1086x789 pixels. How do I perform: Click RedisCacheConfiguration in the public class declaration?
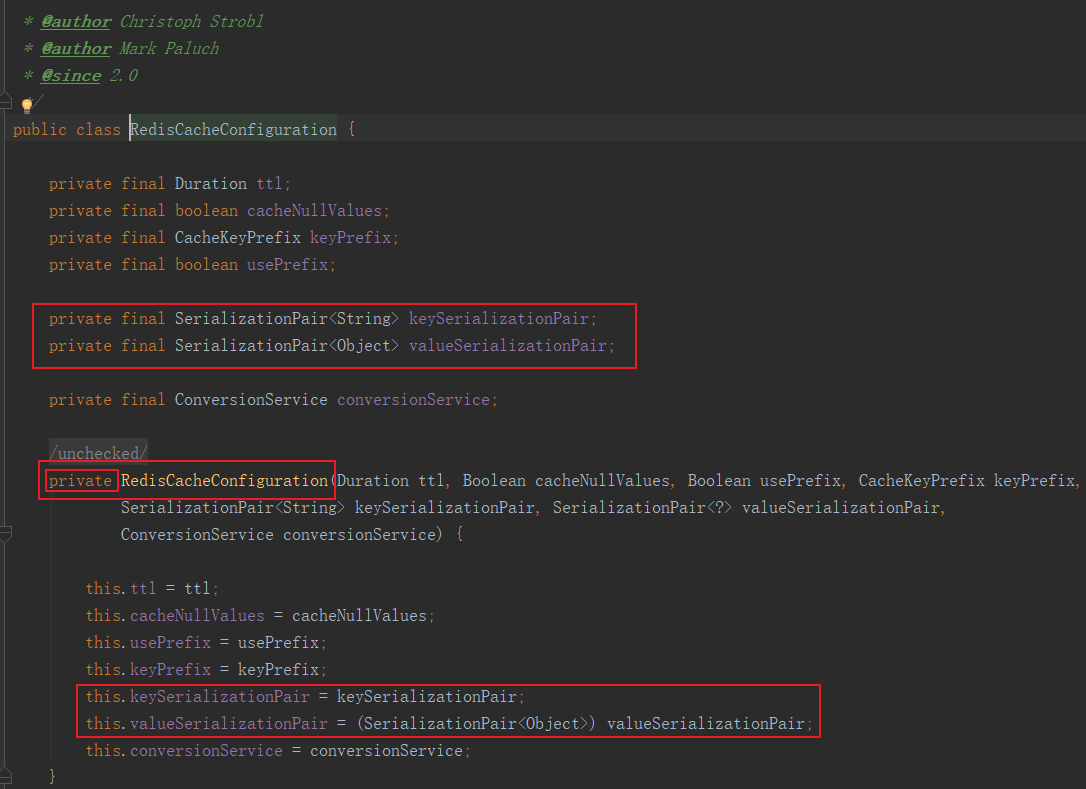point(233,130)
